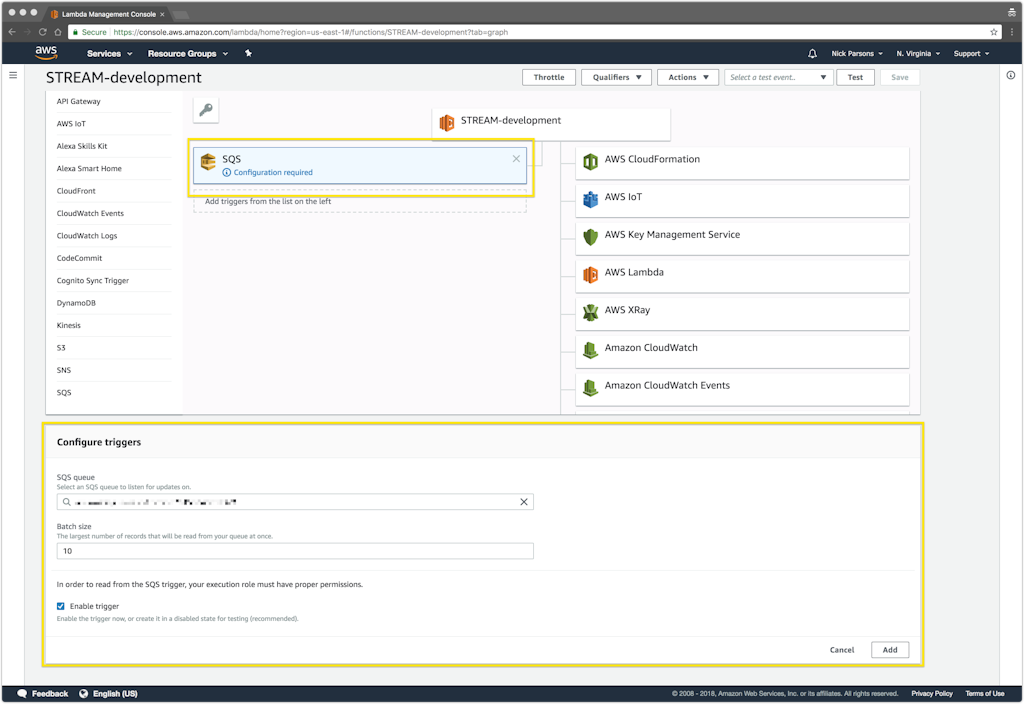Image resolution: width=1024 pixels, height=704 pixels.
Task: Open the Select a test event dropdown
Action: pyautogui.click(x=779, y=77)
